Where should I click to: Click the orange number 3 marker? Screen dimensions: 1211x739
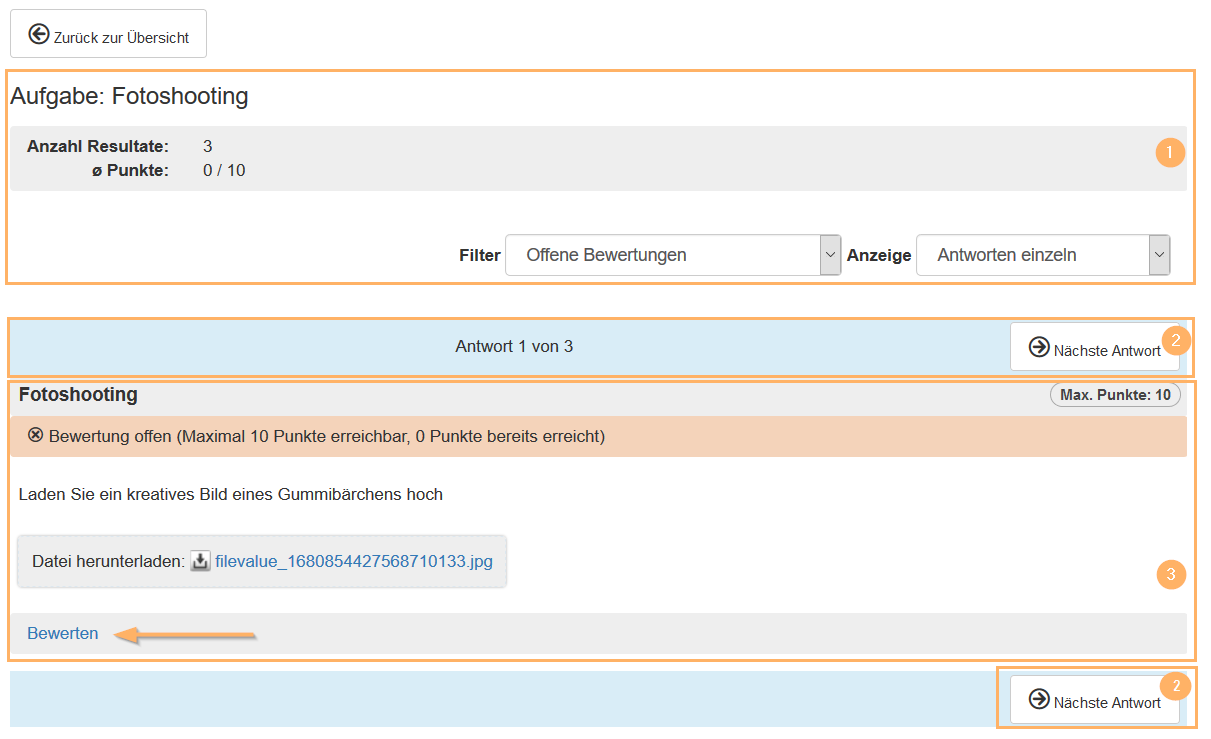click(1171, 575)
